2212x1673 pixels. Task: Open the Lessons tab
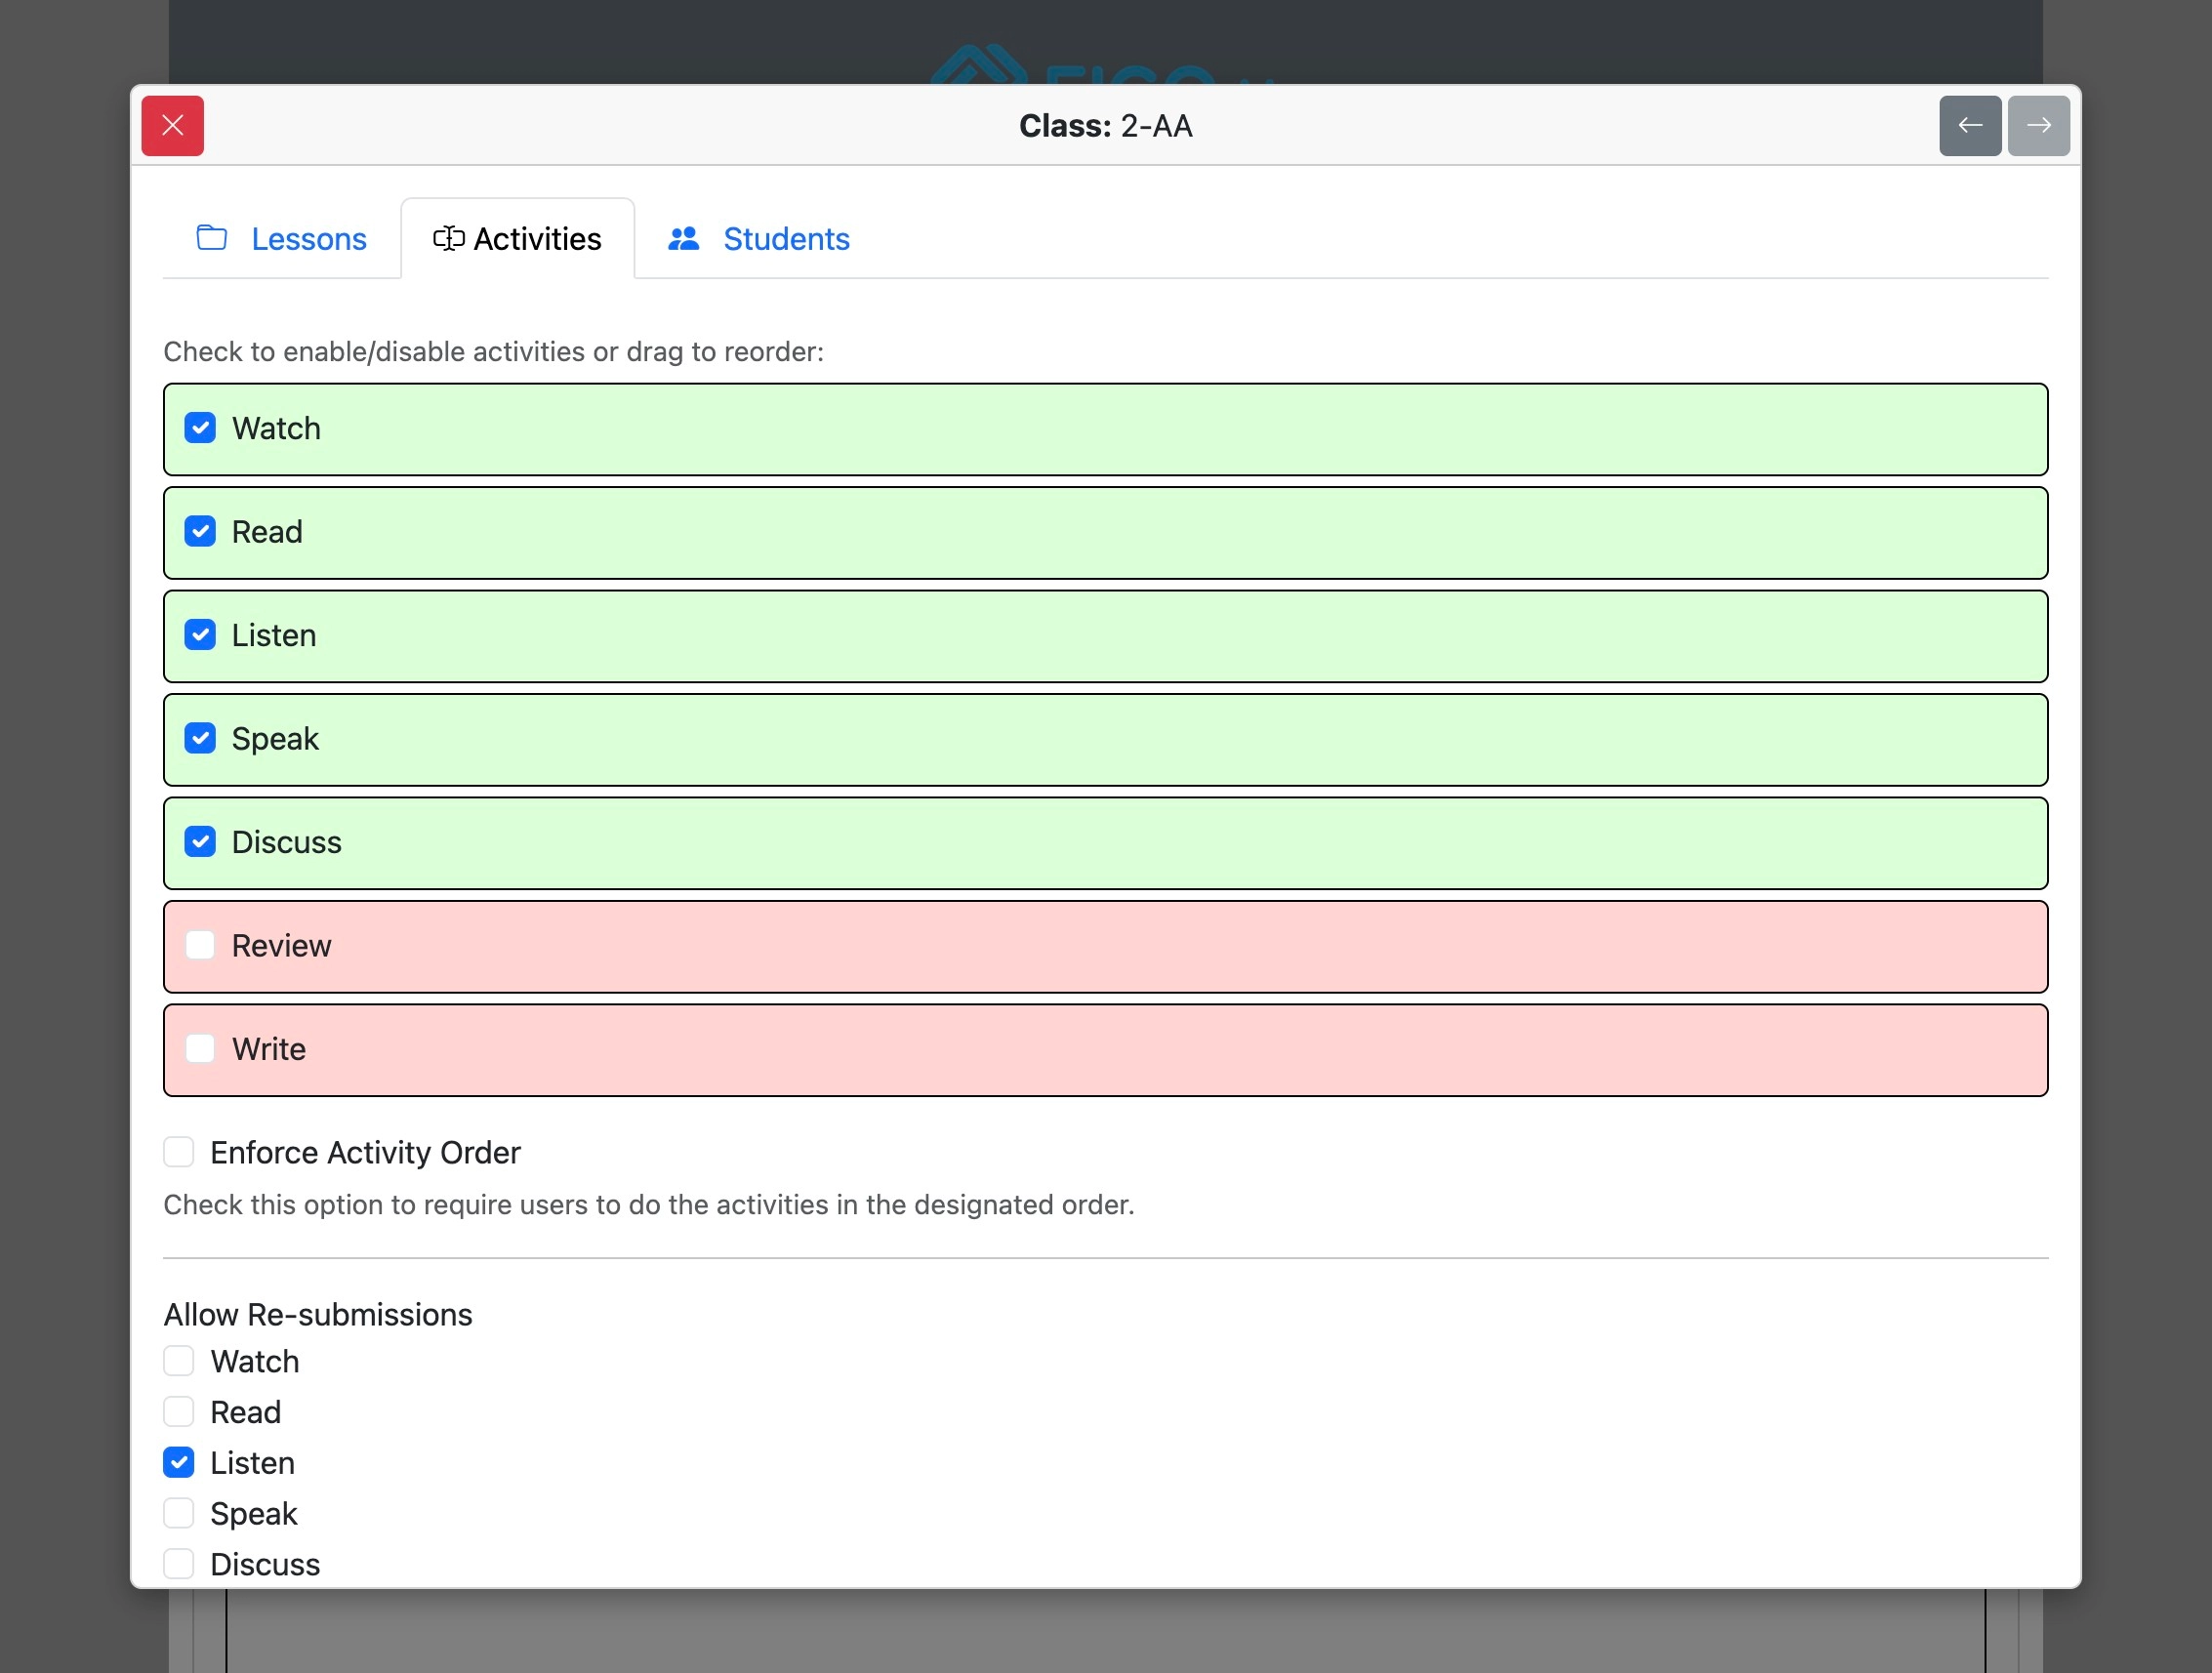tap(282, 239)
